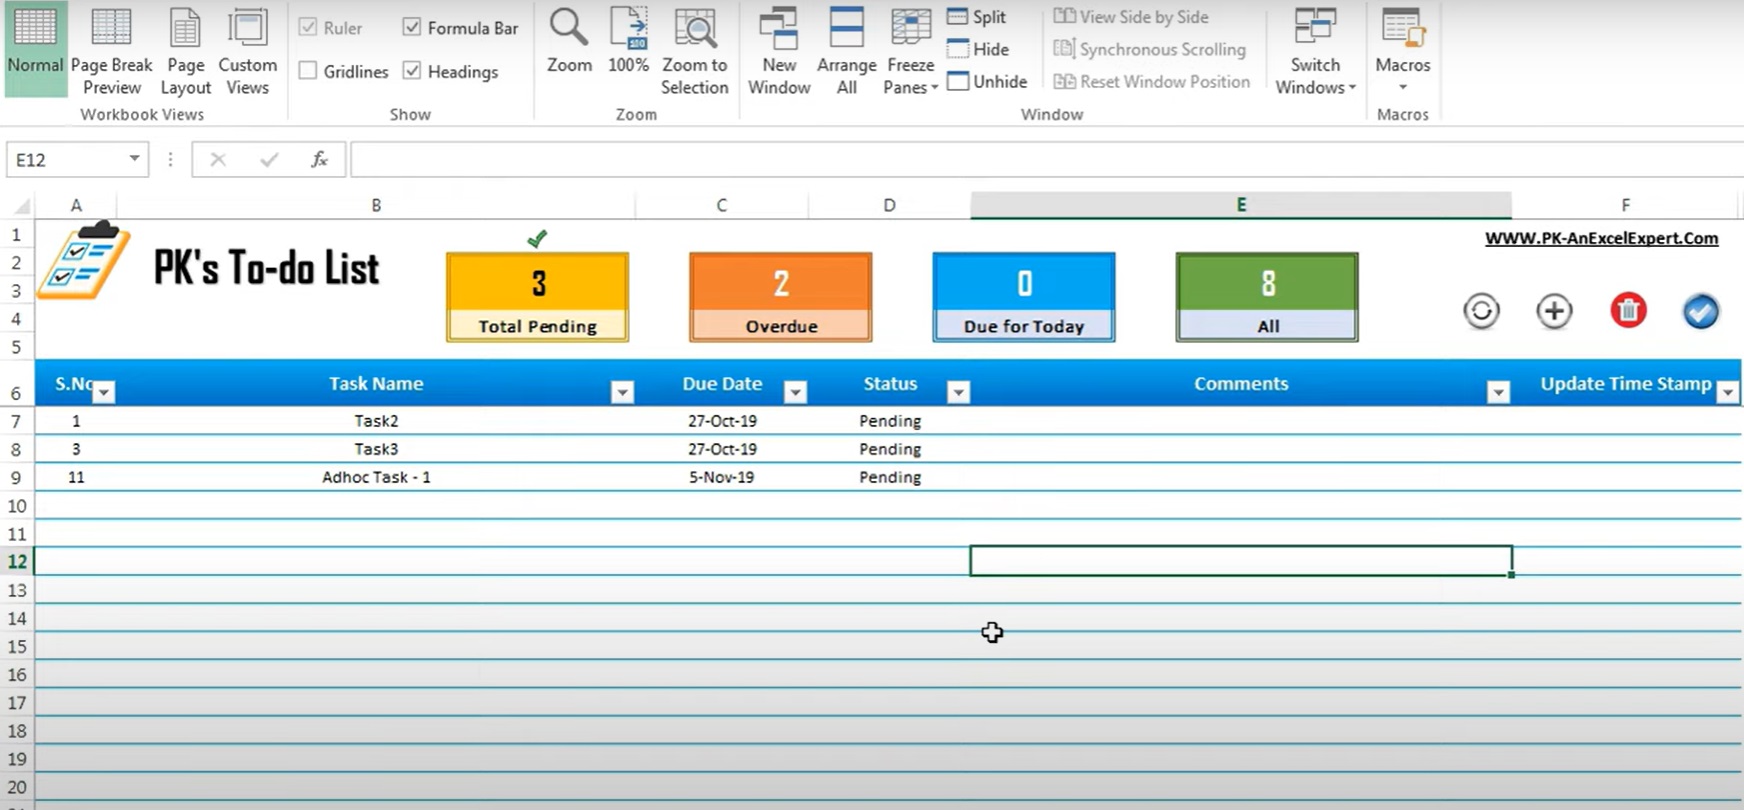Toggle the Headings checkbox
This screenshot has height=810, width=1744.
click(412, 71)
